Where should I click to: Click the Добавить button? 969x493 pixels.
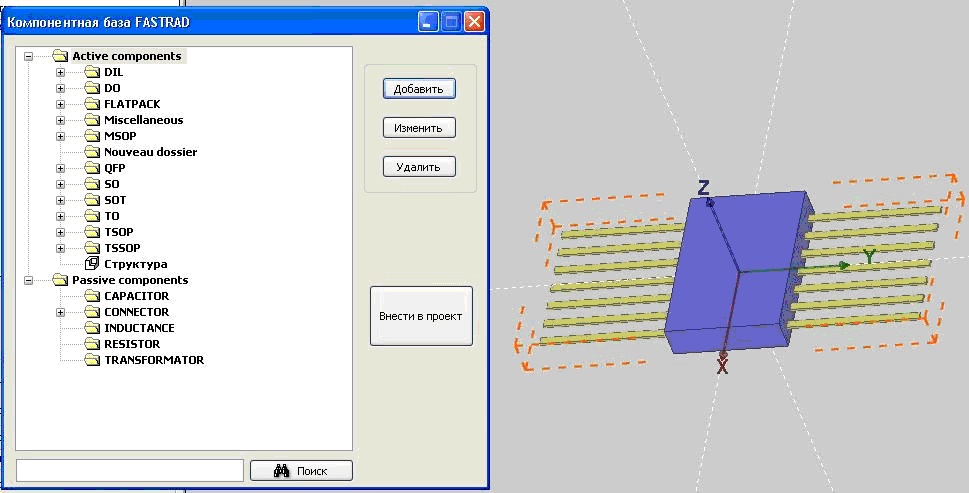click(419, 89)
